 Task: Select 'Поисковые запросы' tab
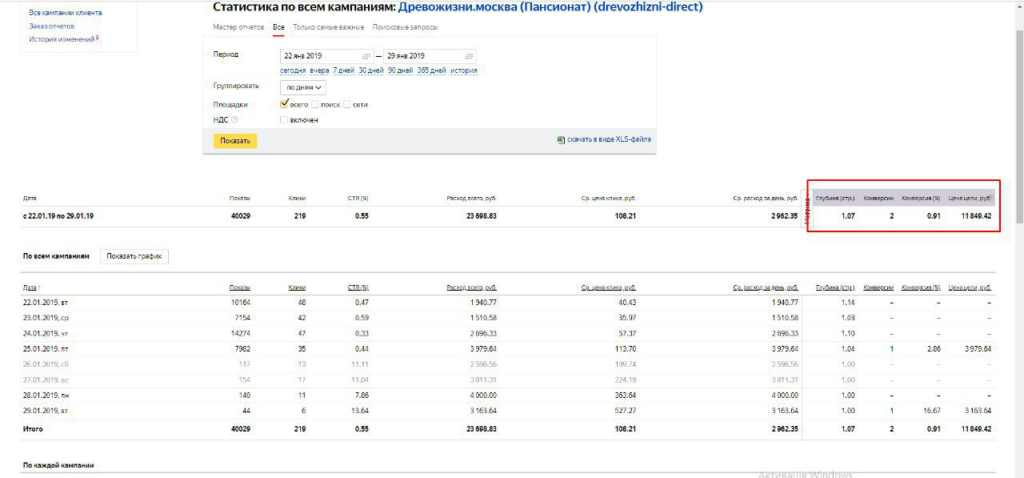click(x=404, y=27)
